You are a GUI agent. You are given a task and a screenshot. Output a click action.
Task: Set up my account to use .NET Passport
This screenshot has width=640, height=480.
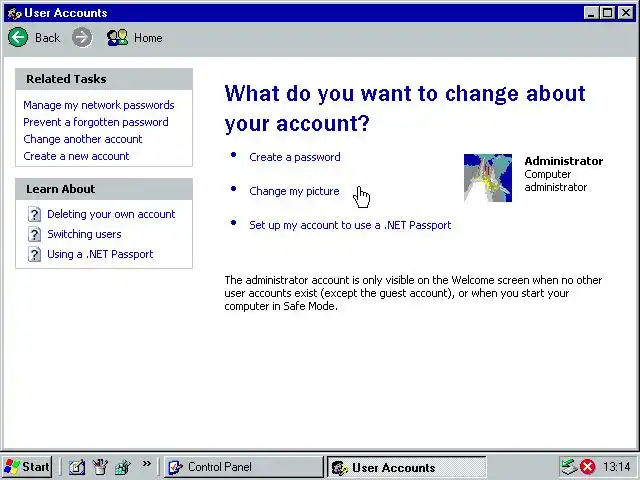tap(350, 225)
